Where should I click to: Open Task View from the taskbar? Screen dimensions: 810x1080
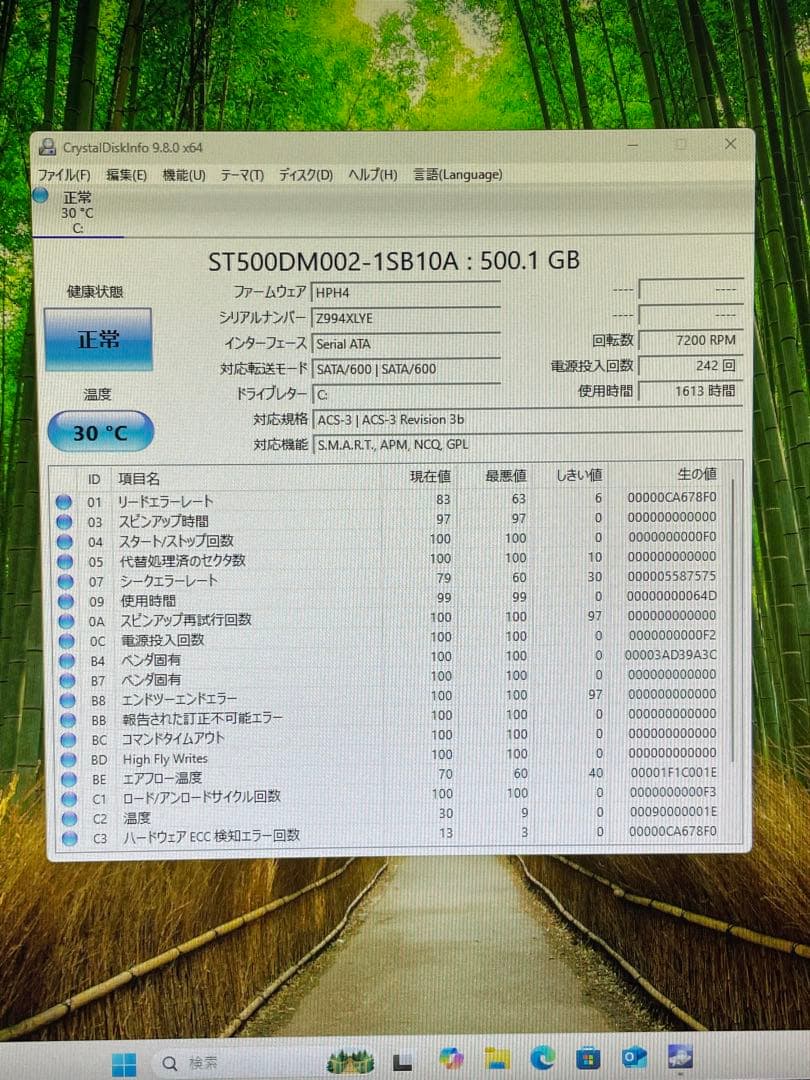[402, 1061]
